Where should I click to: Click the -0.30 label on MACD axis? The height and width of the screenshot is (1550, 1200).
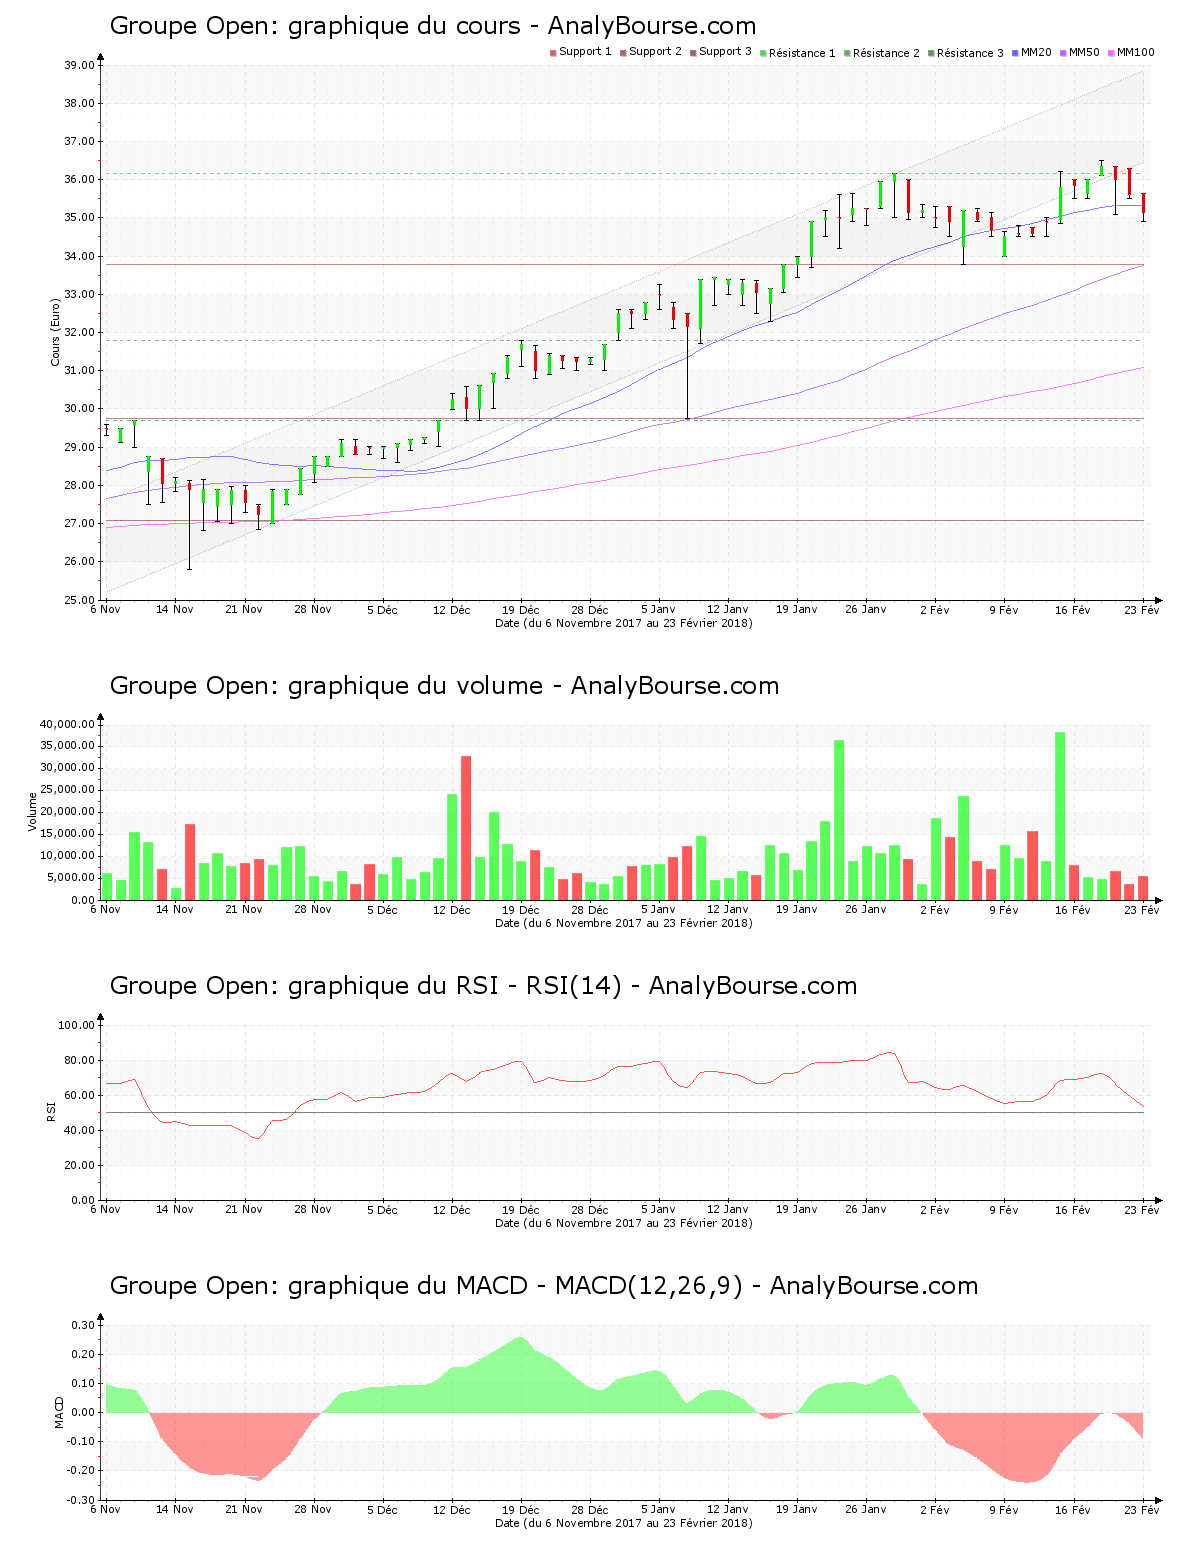coord(82,1500)
